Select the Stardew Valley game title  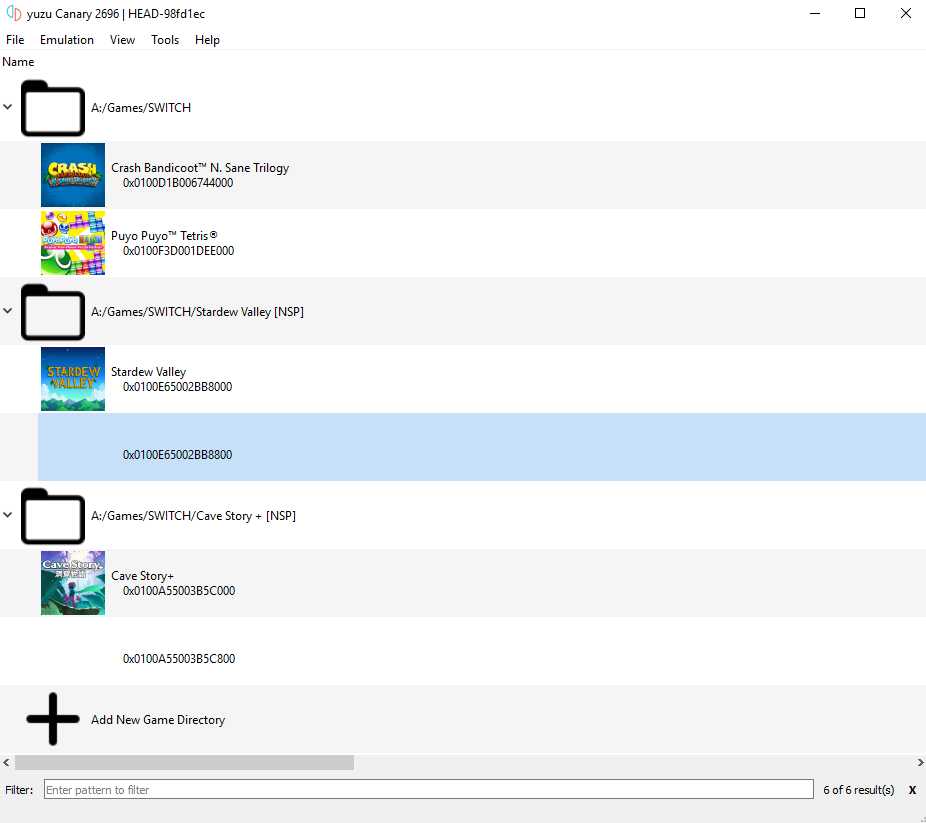(x=148, y=372)
